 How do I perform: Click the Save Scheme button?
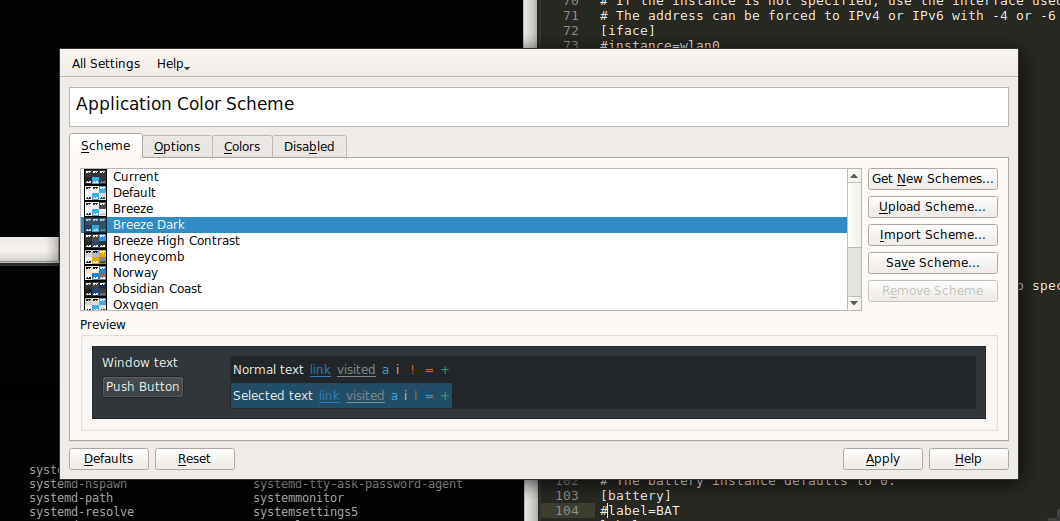[933, 263]
